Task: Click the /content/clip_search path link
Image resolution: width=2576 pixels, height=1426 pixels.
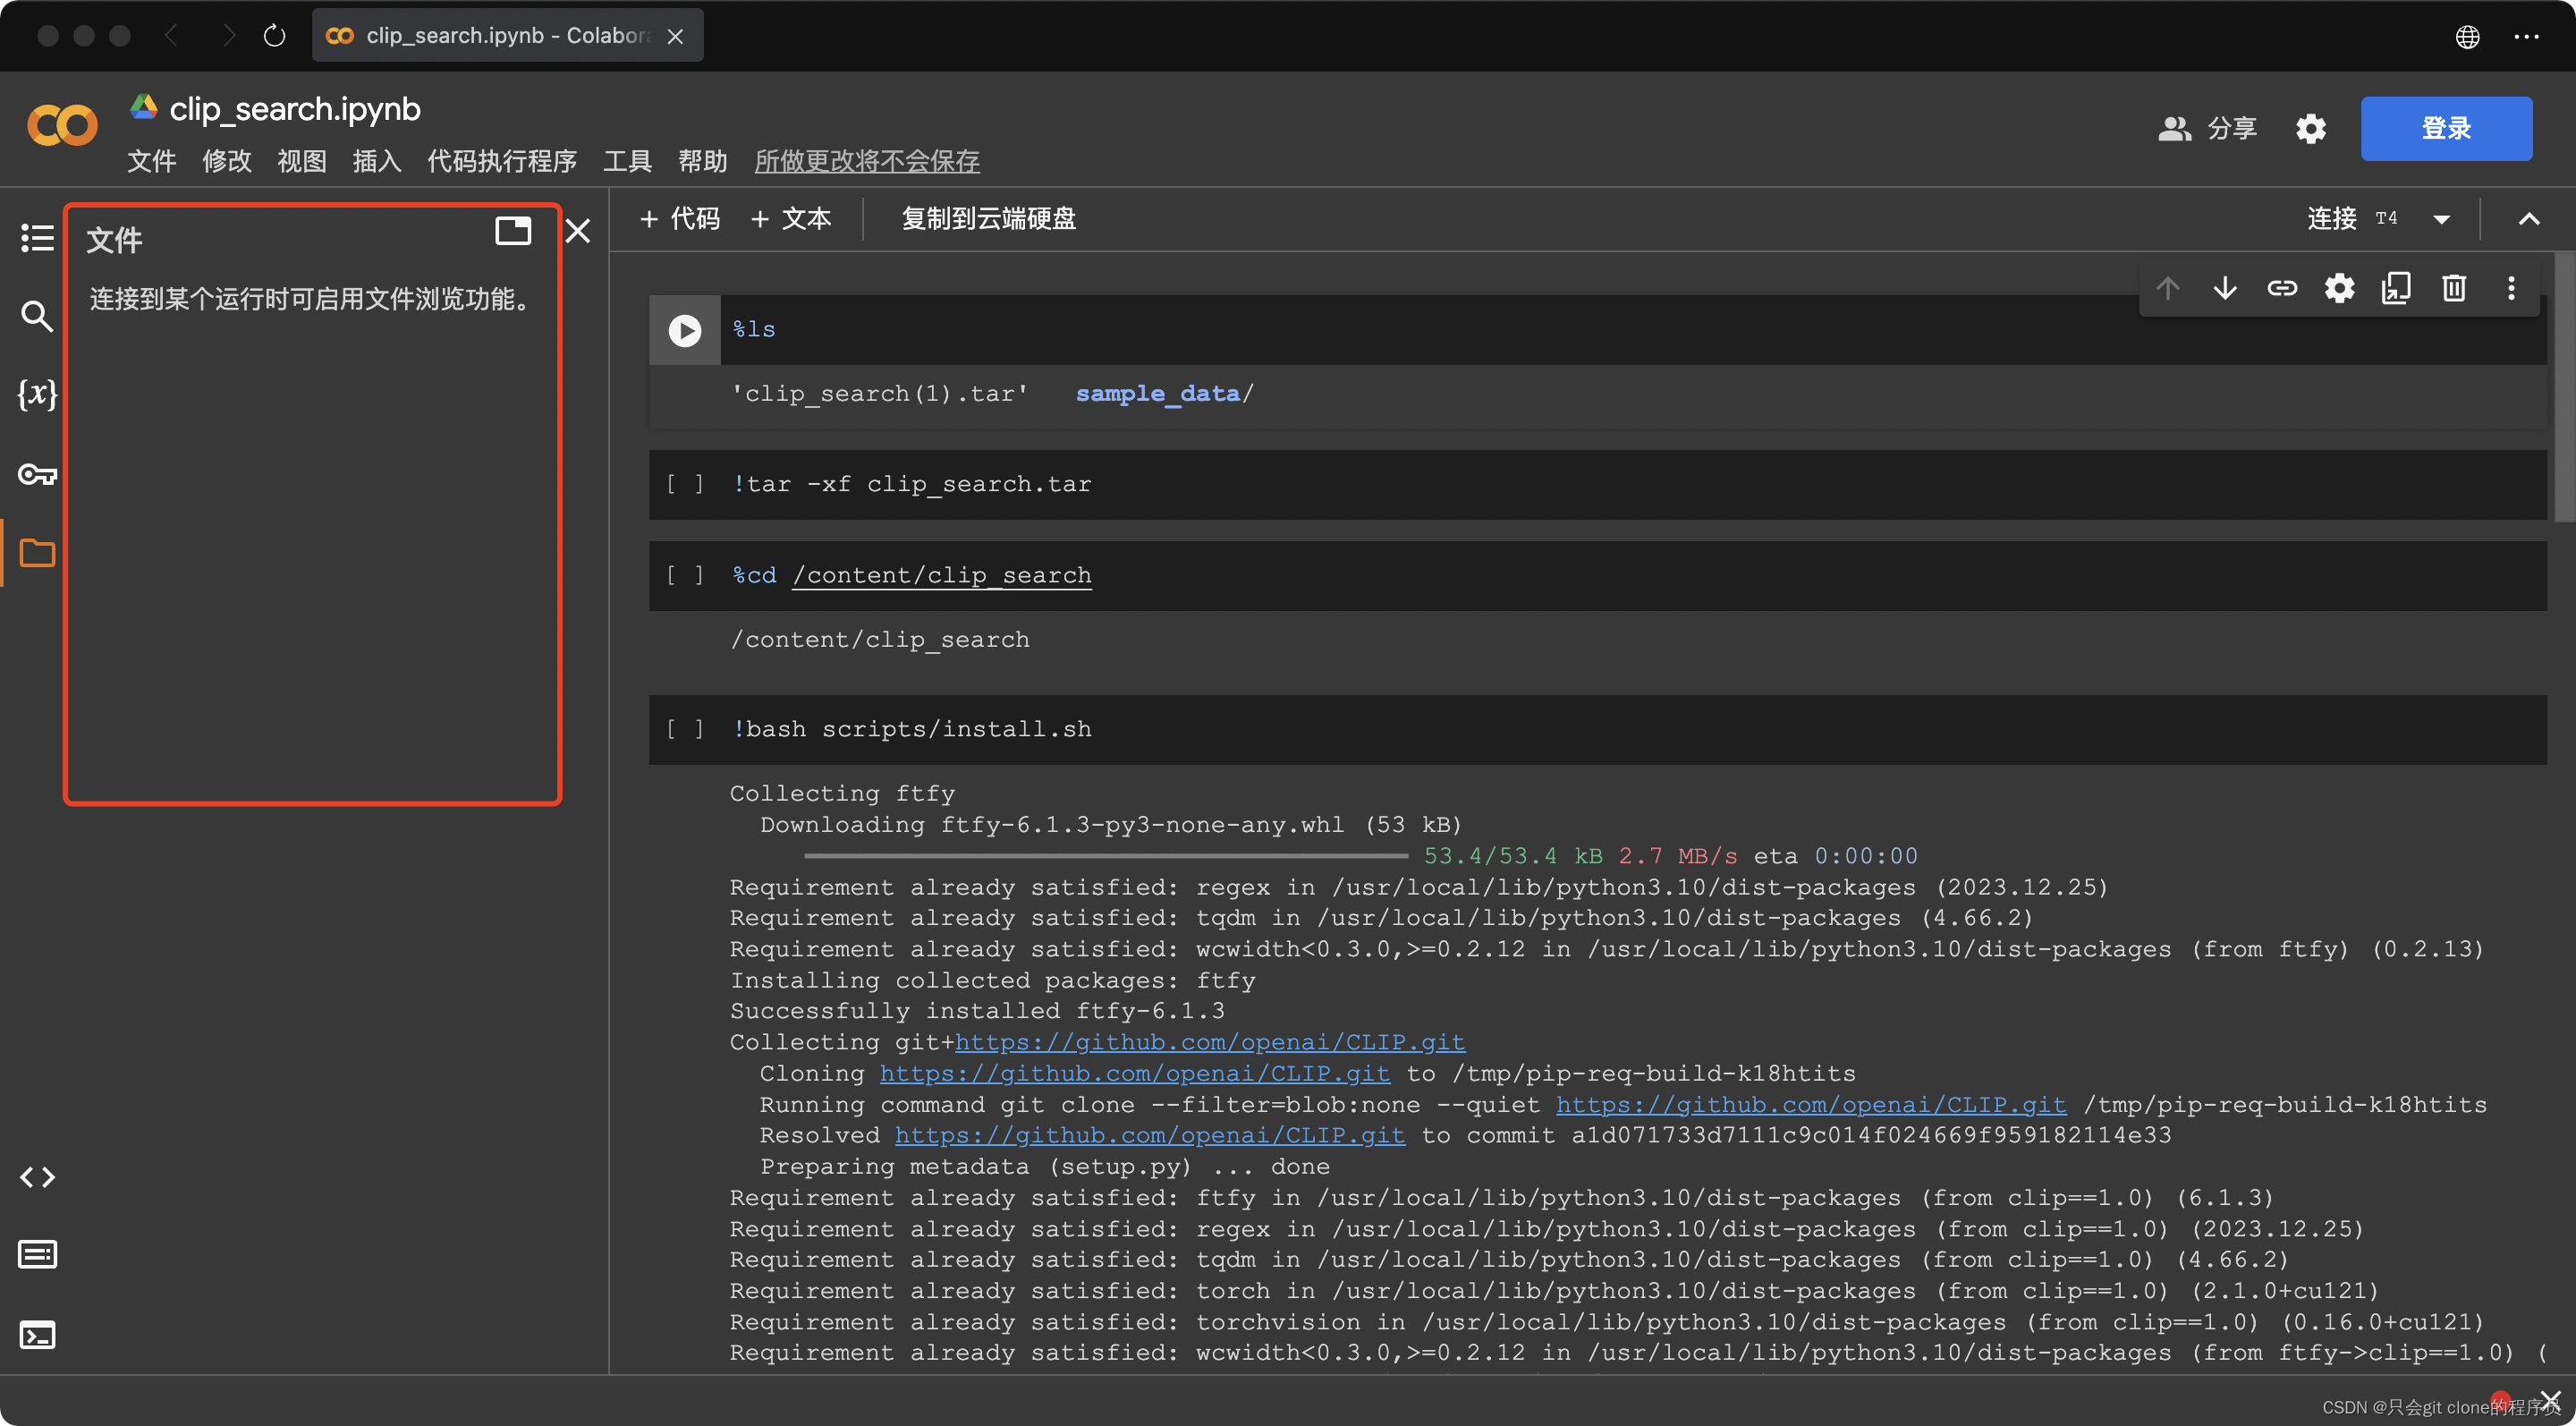Action: (x=941, y=575)
